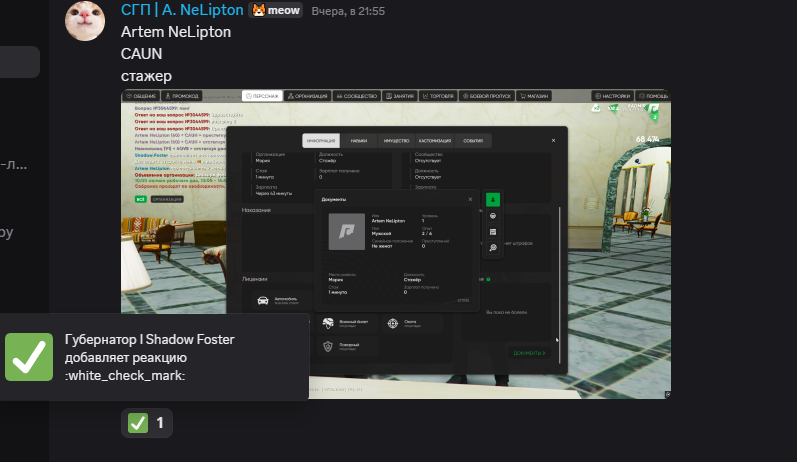Click the Автомобиль license car icon

tap(262, 300)
